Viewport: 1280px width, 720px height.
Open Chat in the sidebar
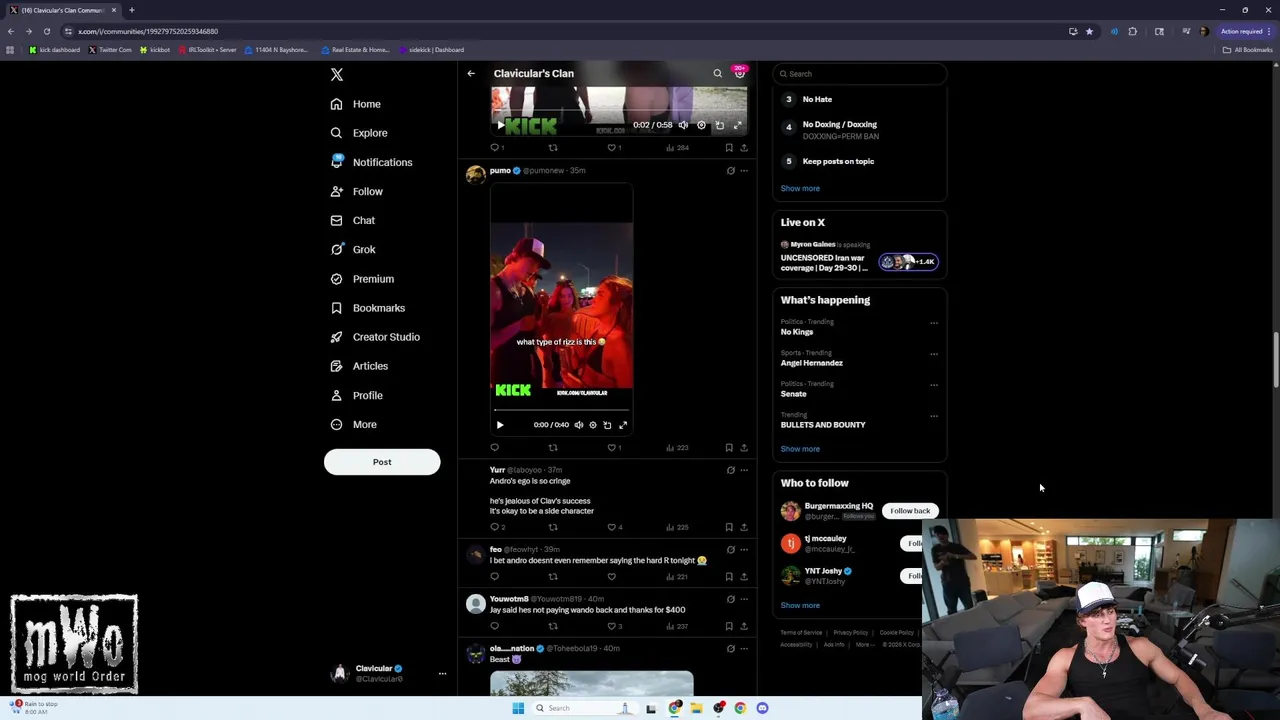(x=352, y=220)
